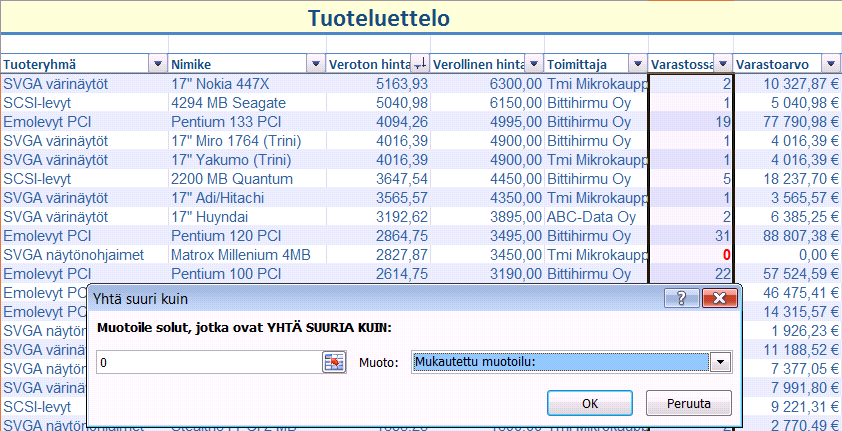Select the 77 790,98 € value cell
The height and width of the screenshot is (431, 842).
pyautogui.click(x=787, y=122)
